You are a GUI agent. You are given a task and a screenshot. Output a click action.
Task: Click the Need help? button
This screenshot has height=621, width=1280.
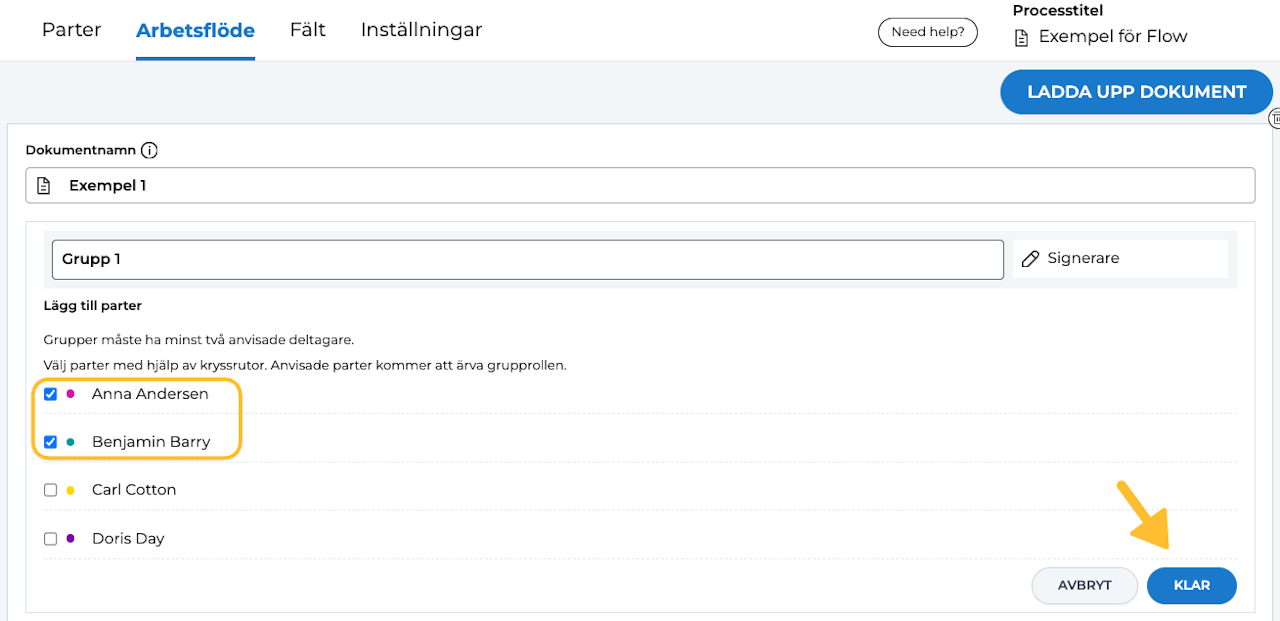coord(927,32)
